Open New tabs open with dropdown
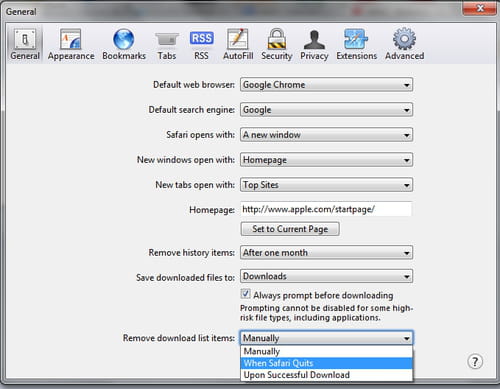Screen dimensions: 500x389 click(326, 185)
